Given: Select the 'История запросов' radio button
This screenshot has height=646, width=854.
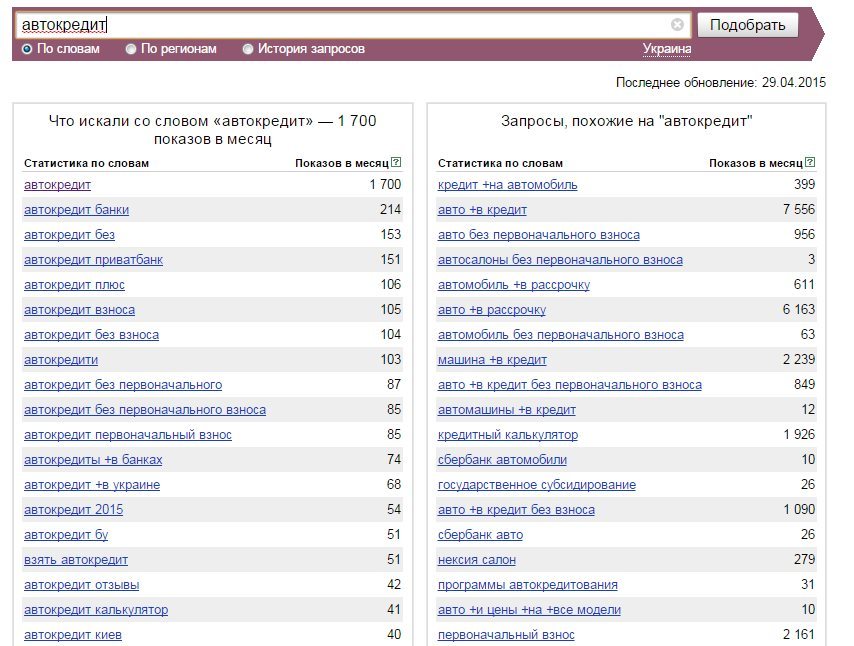Looking at the screenshot, I should pyautogui.click(x=248, y=49).
